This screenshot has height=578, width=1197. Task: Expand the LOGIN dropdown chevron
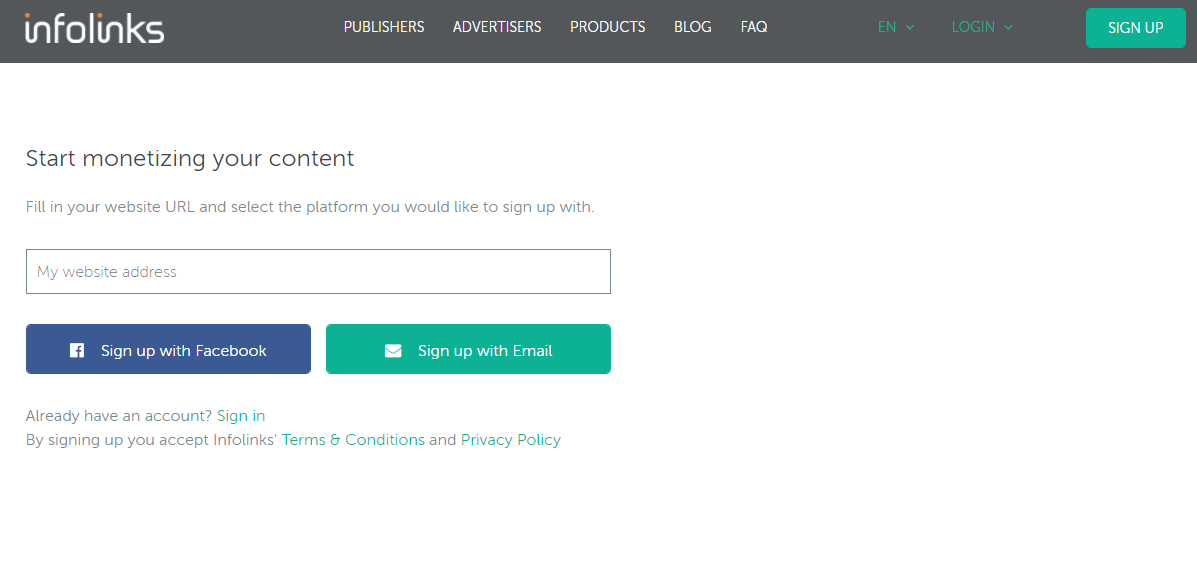click(1008, 27)
